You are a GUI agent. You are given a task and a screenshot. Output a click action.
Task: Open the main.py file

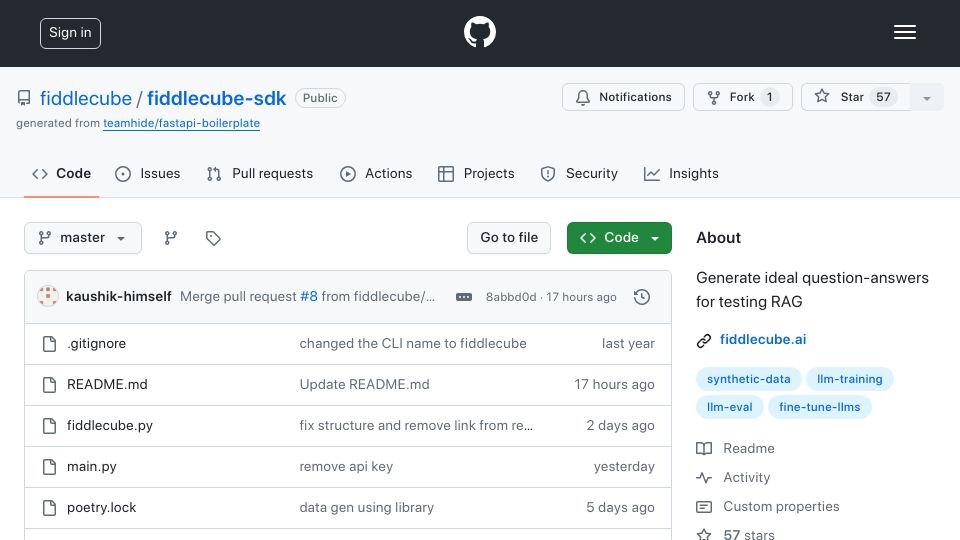pos(92,467)
